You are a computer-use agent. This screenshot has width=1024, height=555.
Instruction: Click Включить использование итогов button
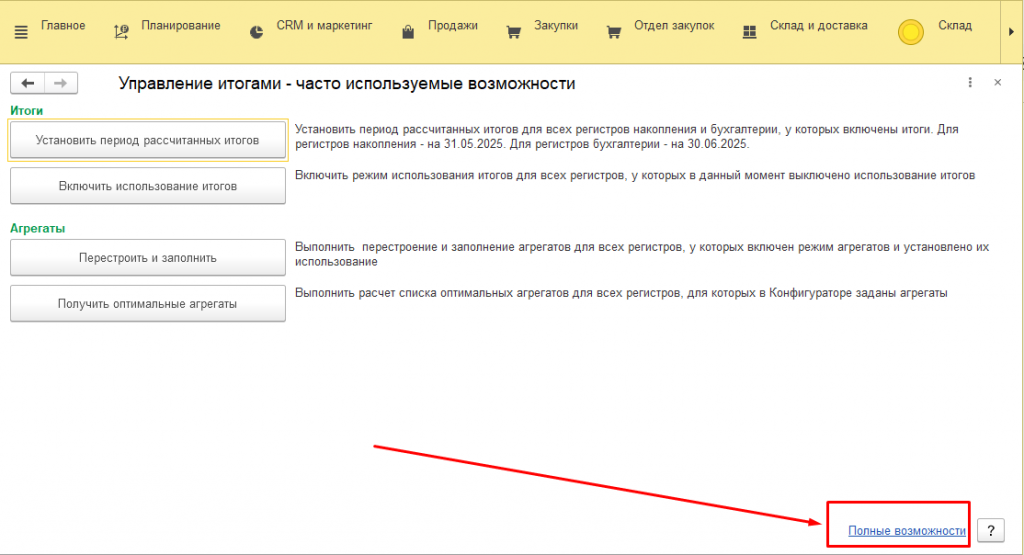[148, 186]
